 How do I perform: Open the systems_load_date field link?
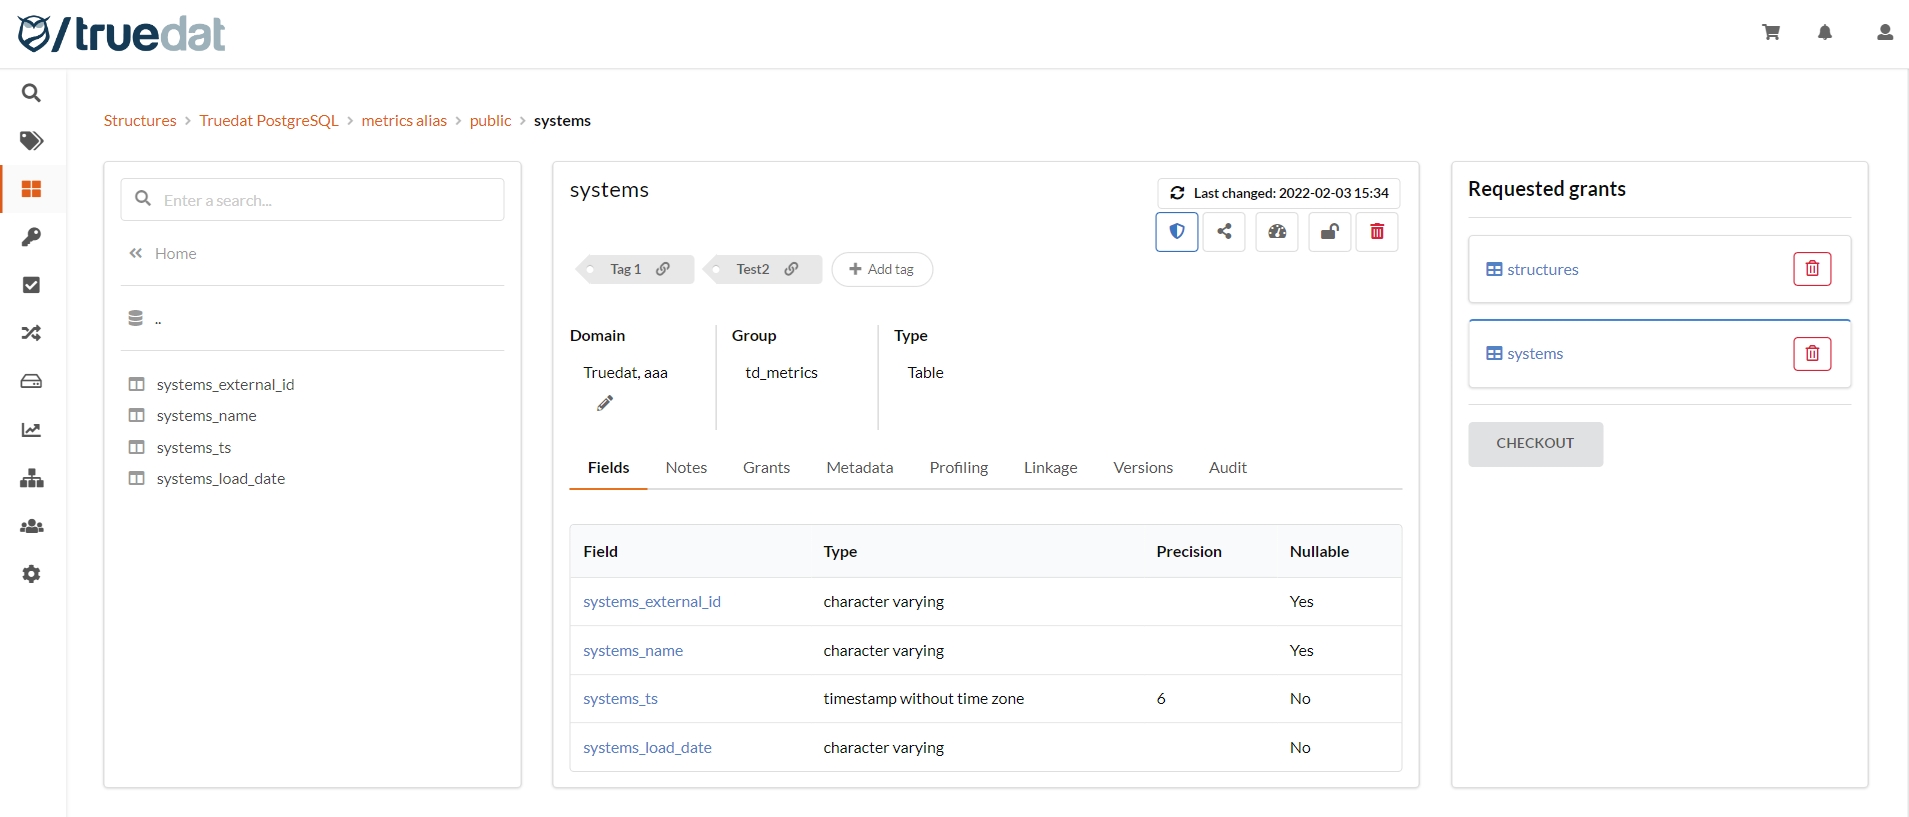tap(647, 748)
